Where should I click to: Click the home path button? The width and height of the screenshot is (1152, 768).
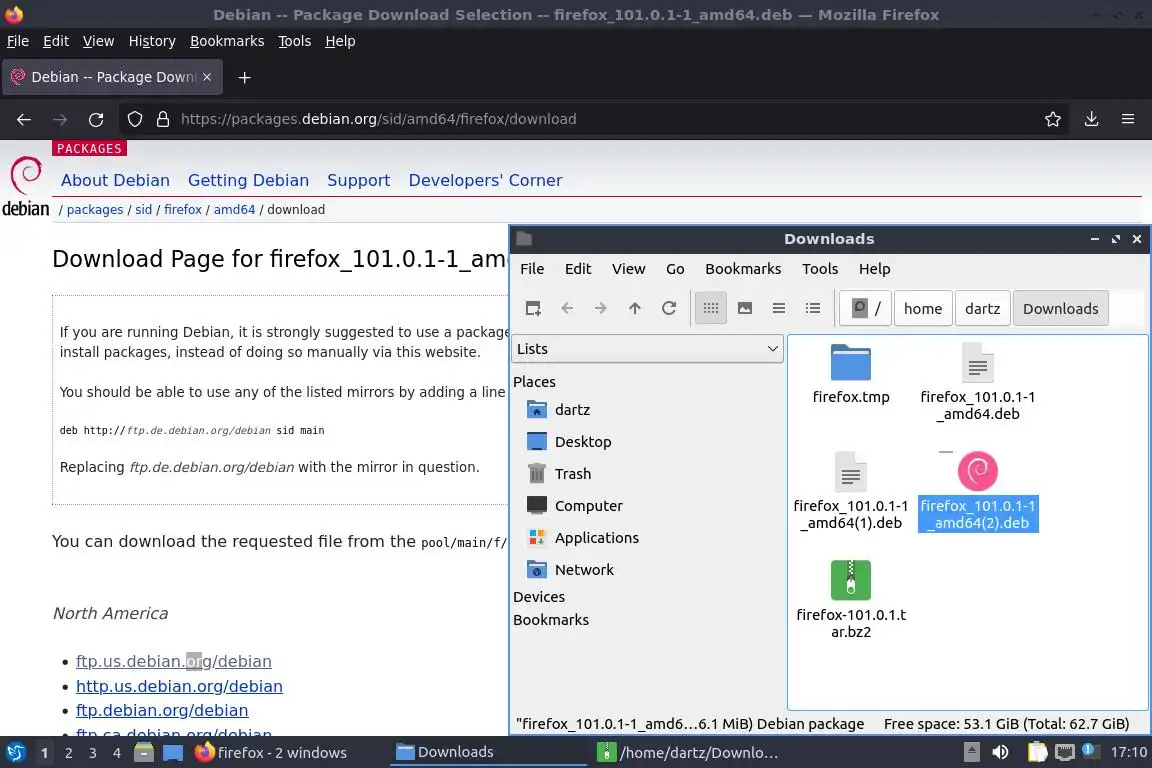[x=923, y=309]
